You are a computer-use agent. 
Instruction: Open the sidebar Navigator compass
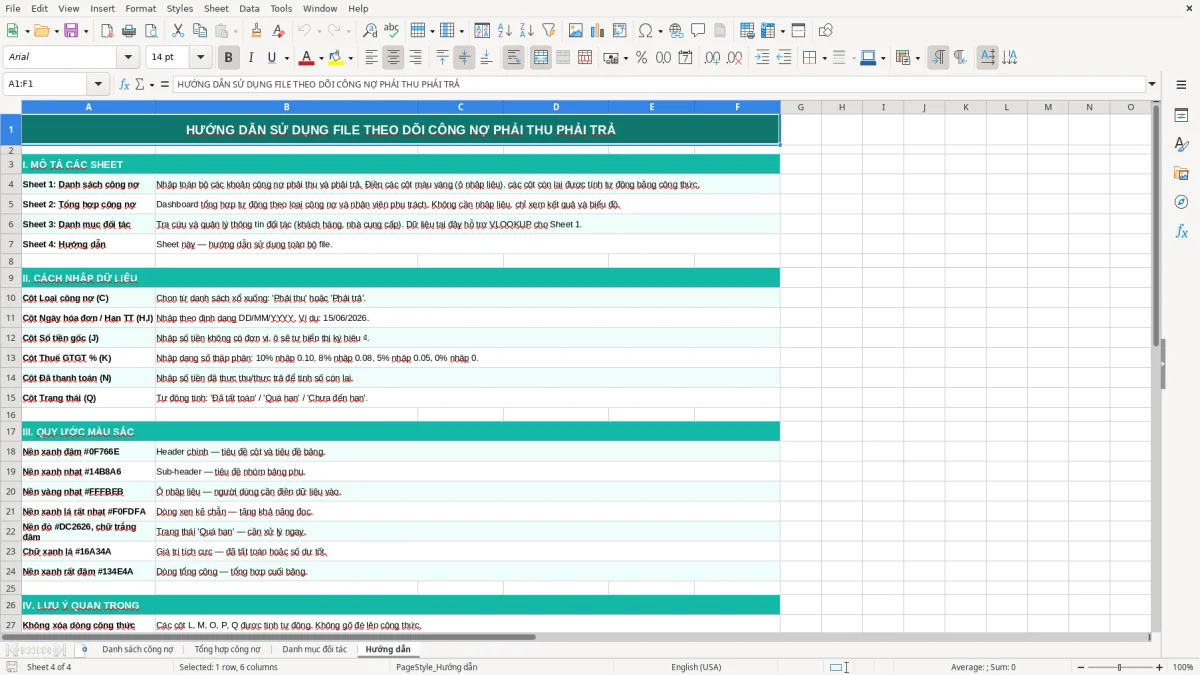tap(1181, 202)
